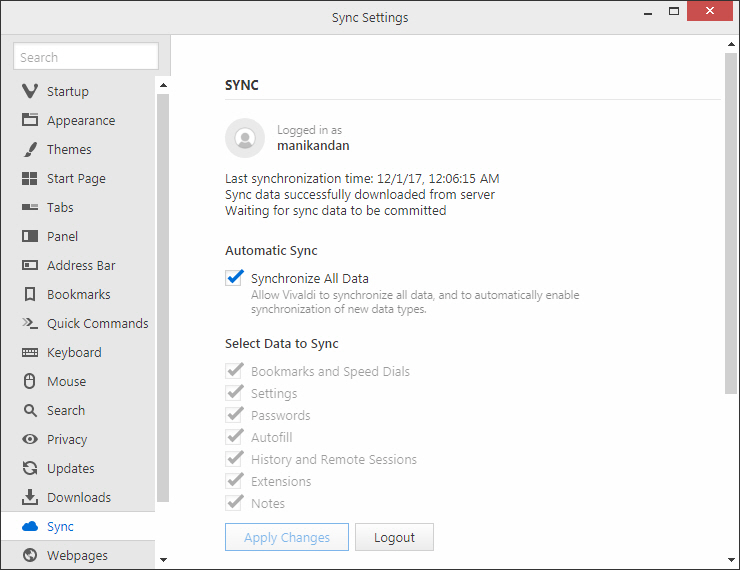Toggle the Autofill sync checkbox
740x570 pixels.
point(235,436)
